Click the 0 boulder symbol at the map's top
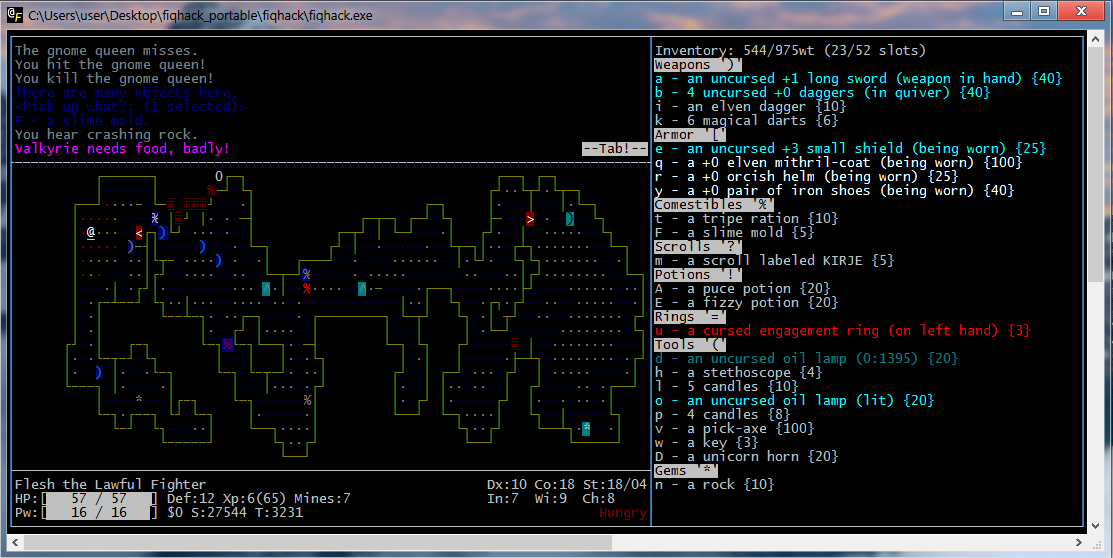 pos(219,176)
